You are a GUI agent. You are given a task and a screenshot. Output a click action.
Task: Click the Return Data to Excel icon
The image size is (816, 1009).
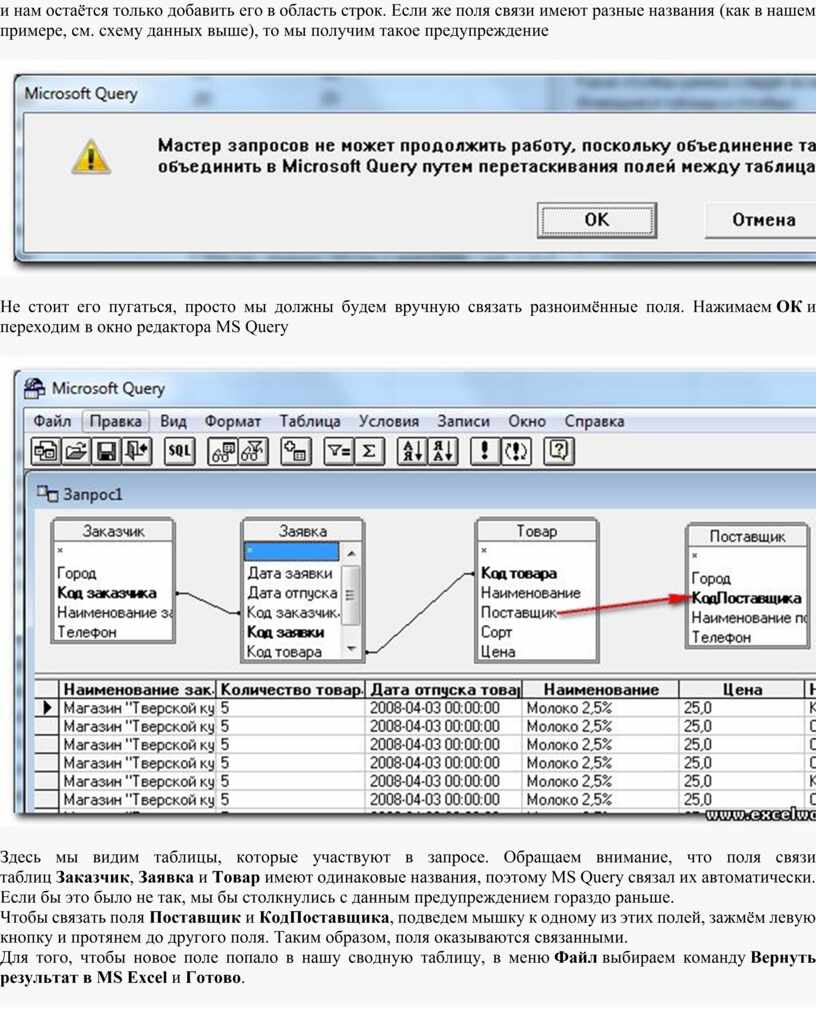click(x=136, y=451)
